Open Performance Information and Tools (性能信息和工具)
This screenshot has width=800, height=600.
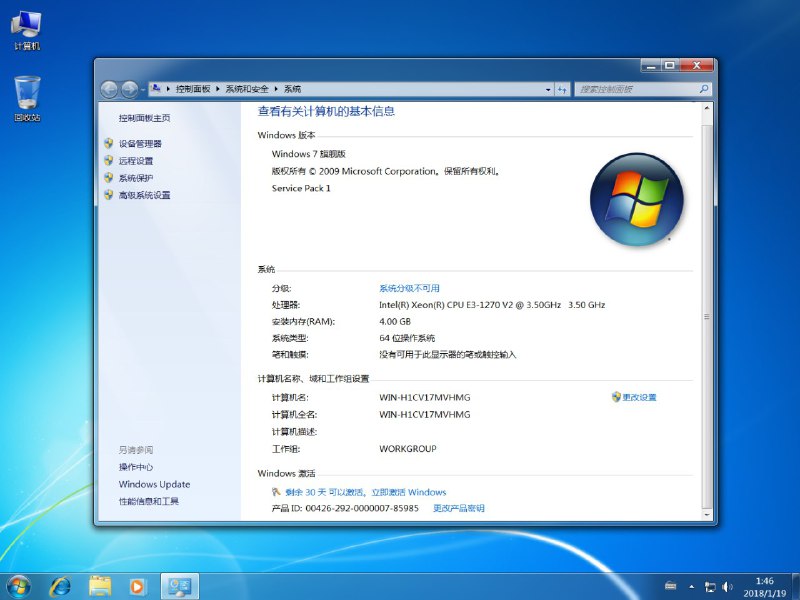[148, 502]
